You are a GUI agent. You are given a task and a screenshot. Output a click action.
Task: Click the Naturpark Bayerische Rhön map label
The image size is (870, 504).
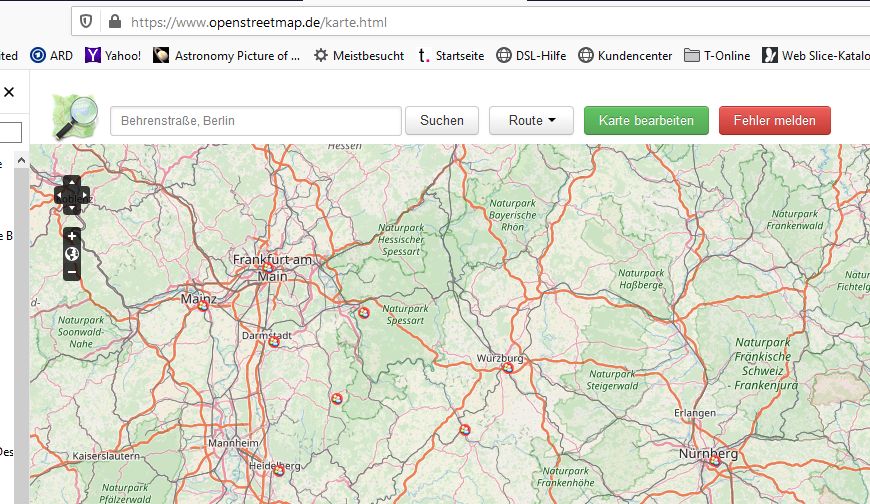tap(513, 215)
